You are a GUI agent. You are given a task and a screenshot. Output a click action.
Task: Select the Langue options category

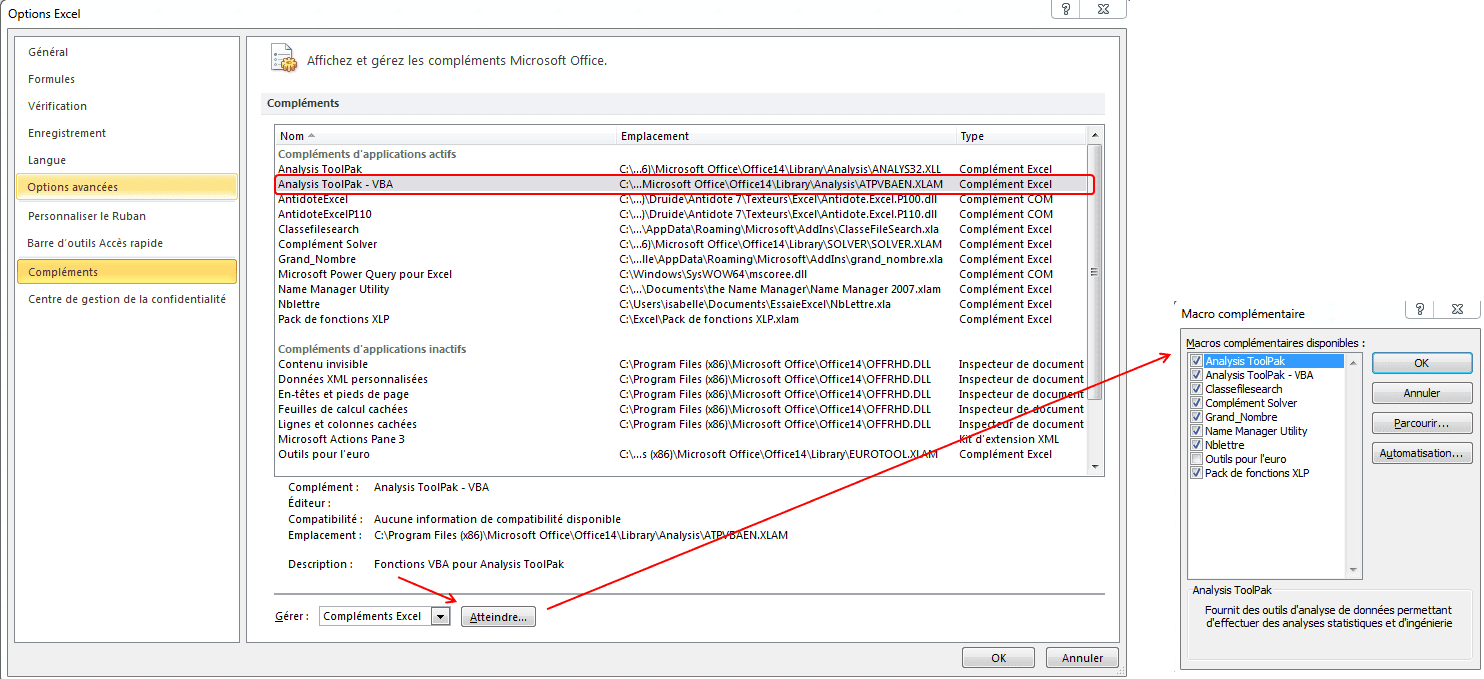pyautogui.click(x=127, y=160)
